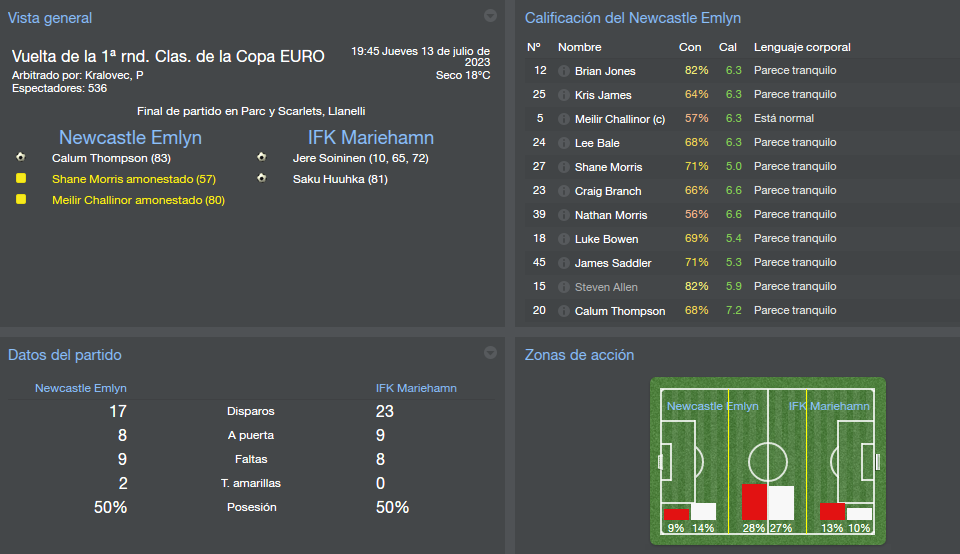Open the Datos del partido panel dropdown arrow
This screenshot has width=960, height=554.
coord(490,353)
